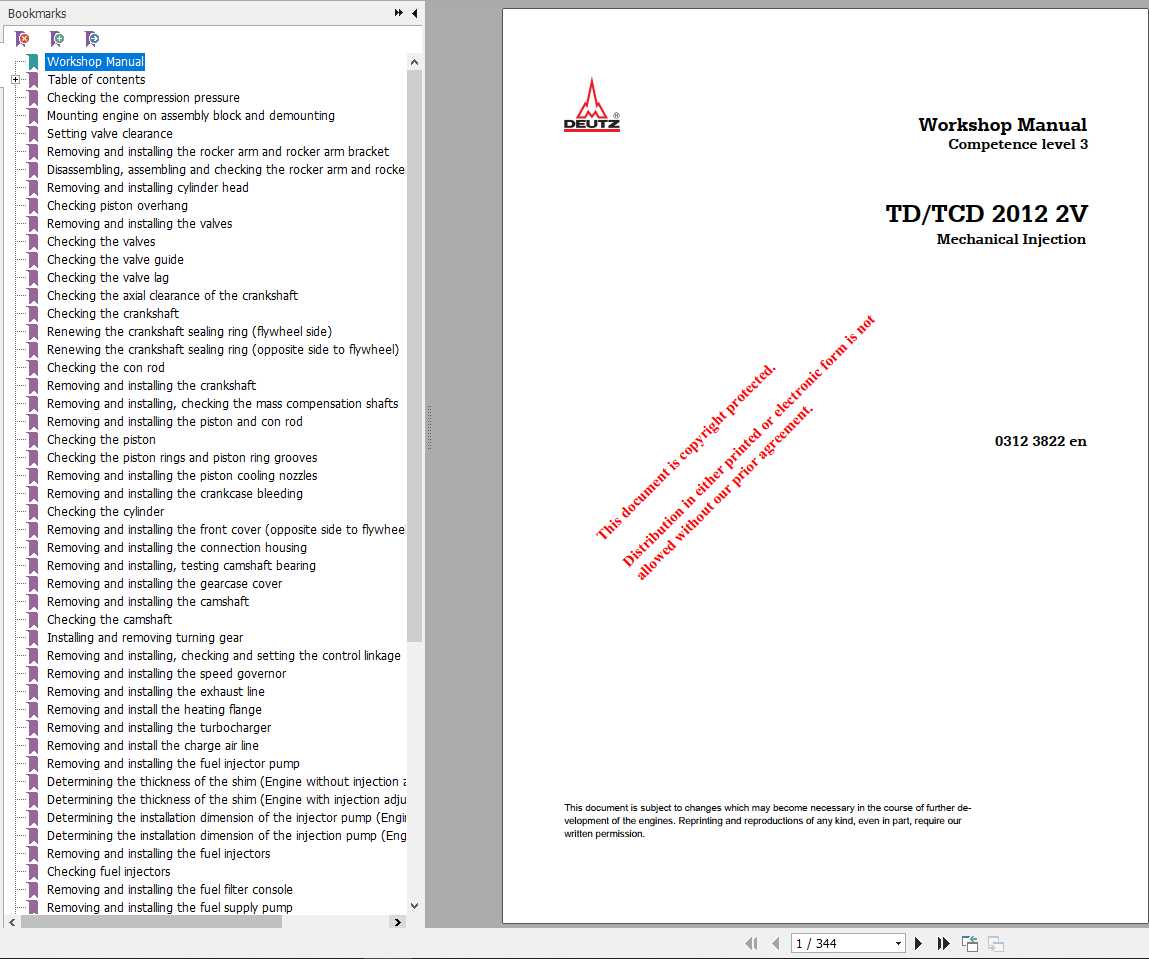This screenshot has width=1149, height=959.
Task: Collapse the Bookmarks panel with the left arrow
Action: [415, 13]
